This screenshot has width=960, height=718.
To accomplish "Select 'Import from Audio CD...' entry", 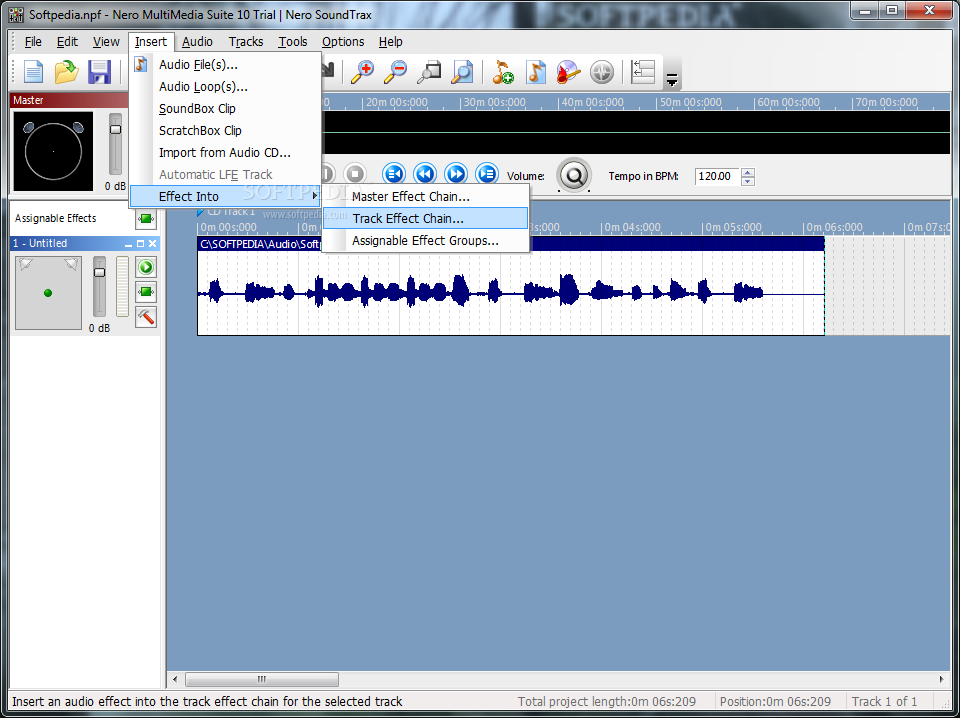I will click(225, 153).
